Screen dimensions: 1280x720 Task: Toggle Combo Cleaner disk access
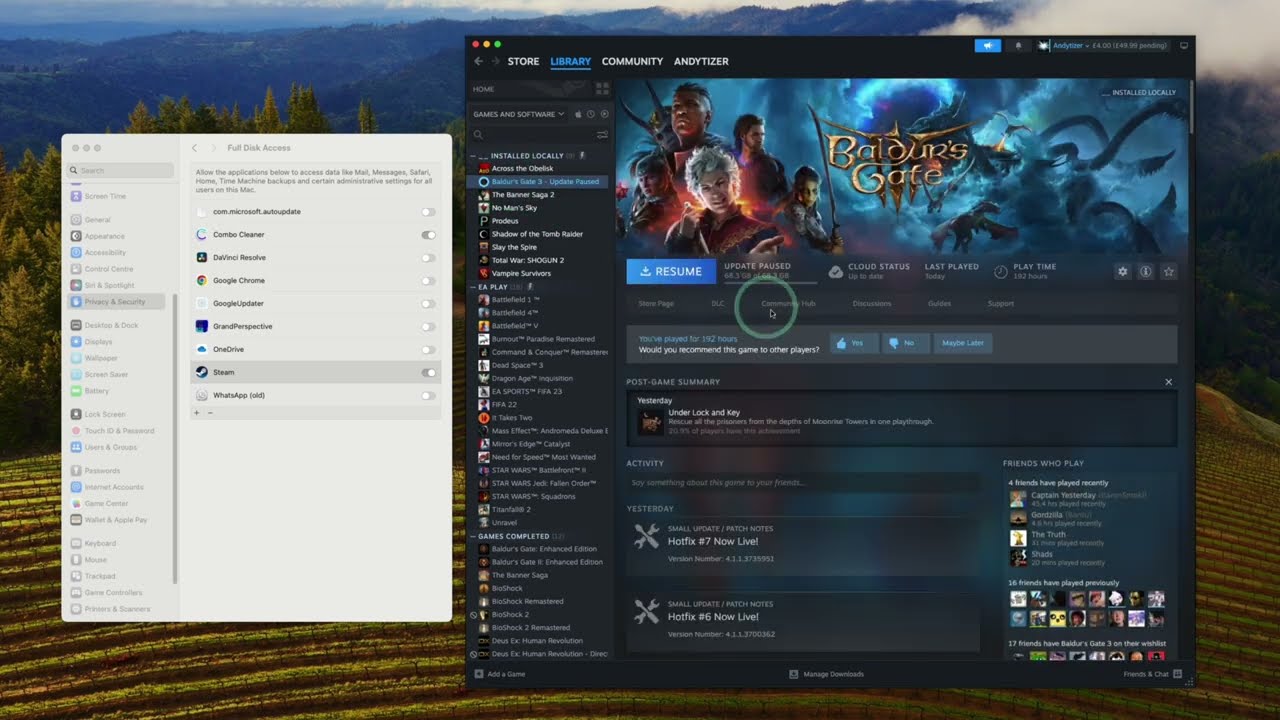coord(428,235)
